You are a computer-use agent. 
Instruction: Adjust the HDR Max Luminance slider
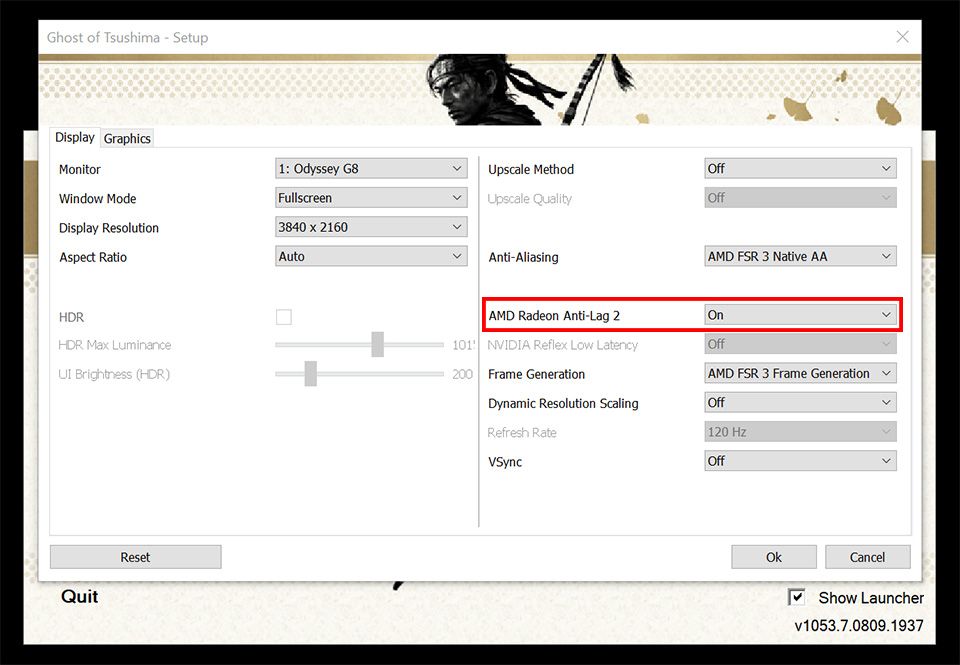point(377,344)
